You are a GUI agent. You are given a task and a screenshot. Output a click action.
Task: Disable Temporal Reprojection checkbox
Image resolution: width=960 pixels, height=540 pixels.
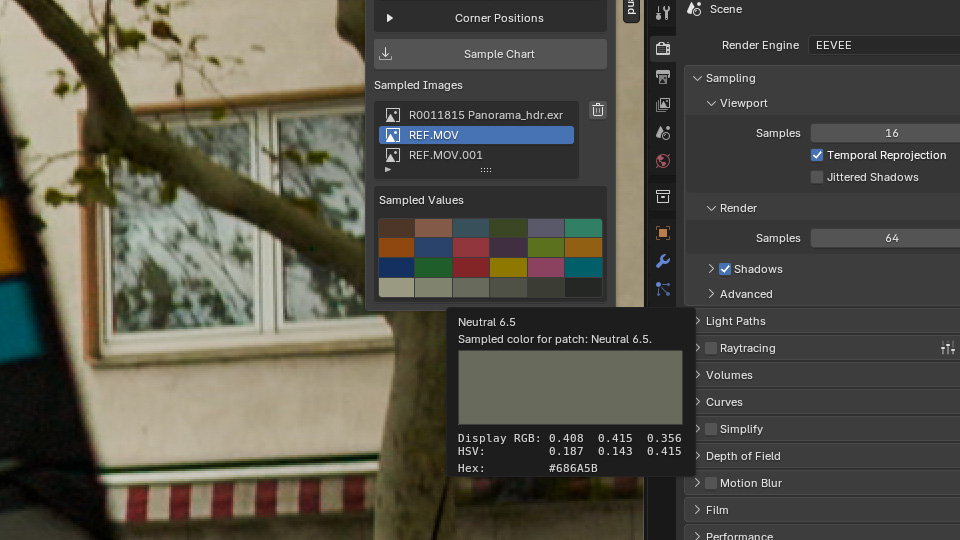[x=817, y=155]
